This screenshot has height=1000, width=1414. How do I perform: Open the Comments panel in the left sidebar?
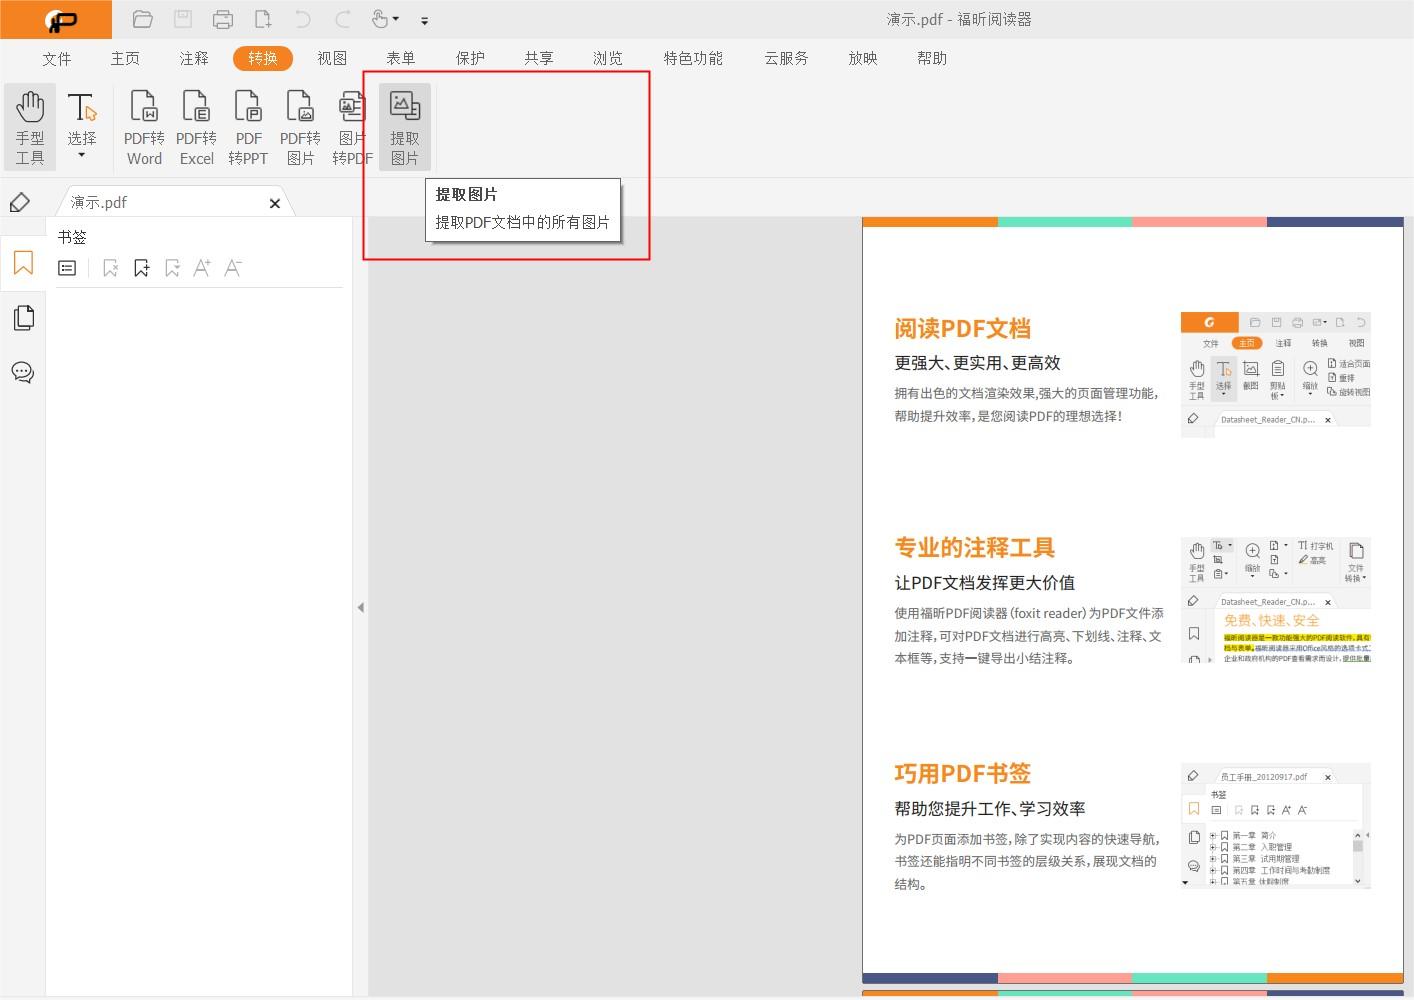22,372
